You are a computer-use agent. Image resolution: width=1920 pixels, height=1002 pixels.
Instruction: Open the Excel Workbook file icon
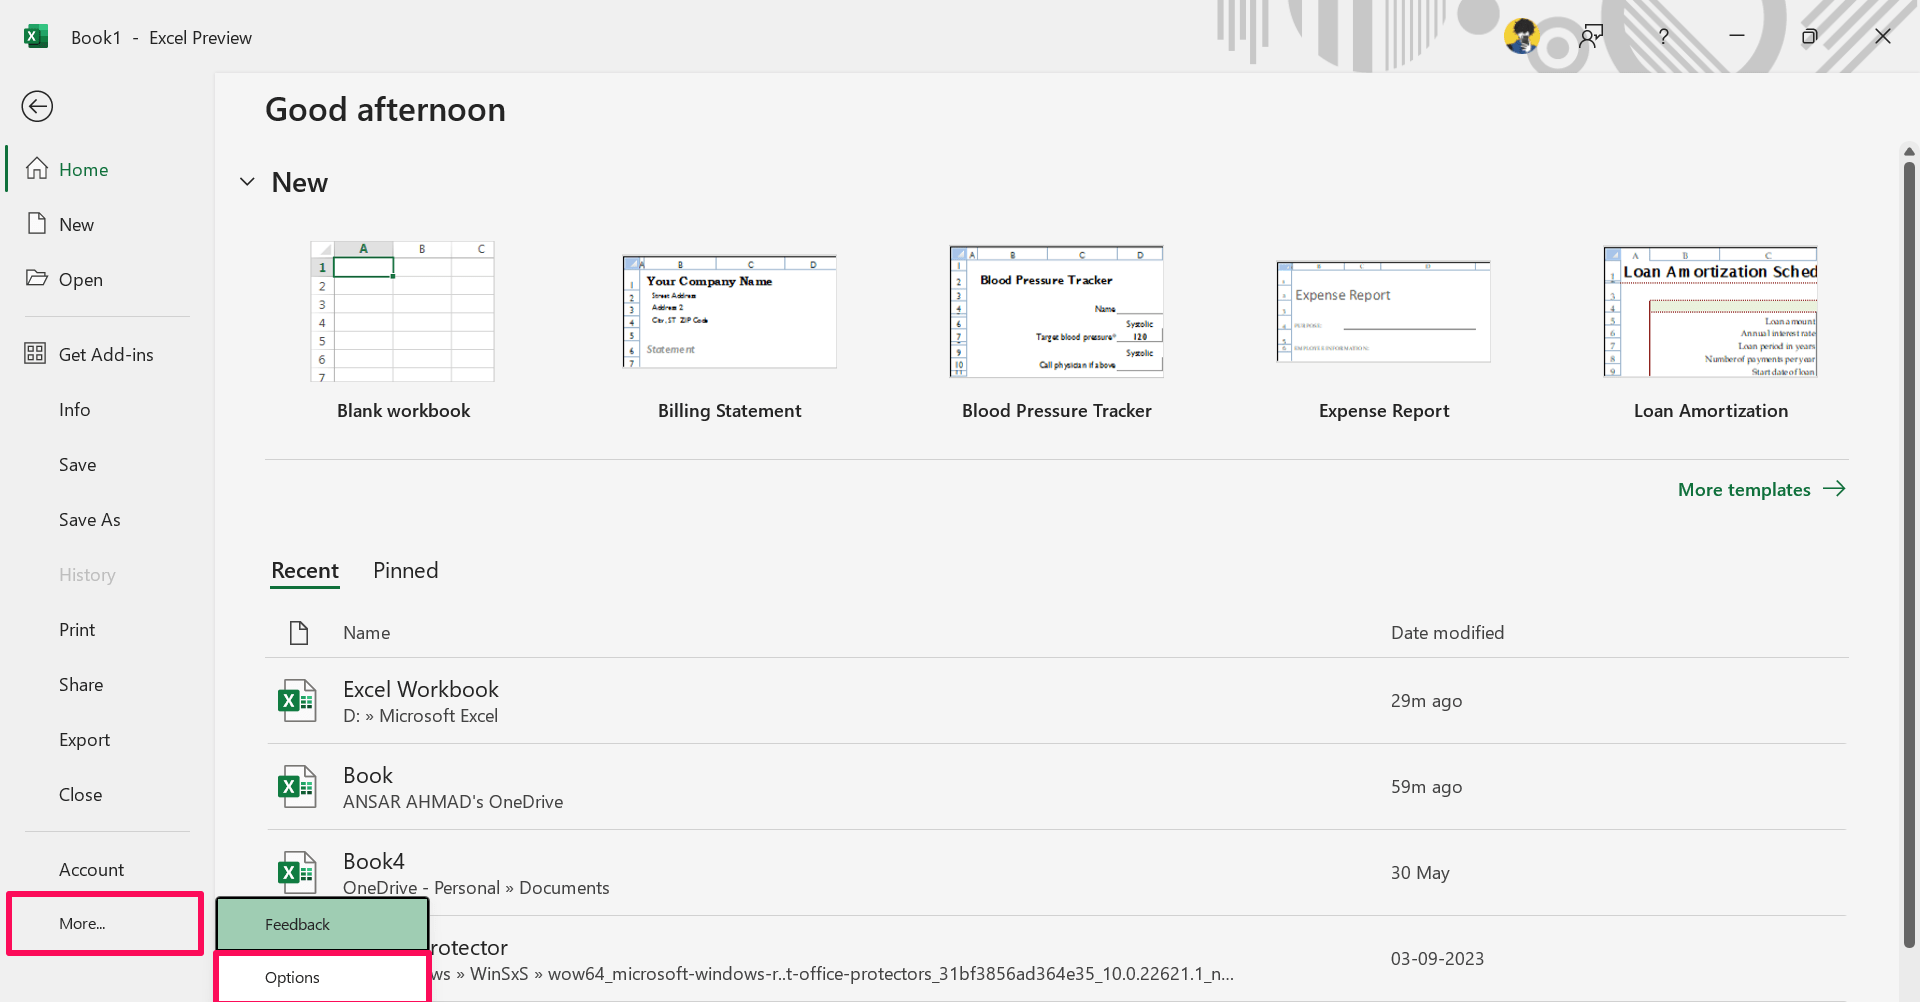click(x=297, y=701)
